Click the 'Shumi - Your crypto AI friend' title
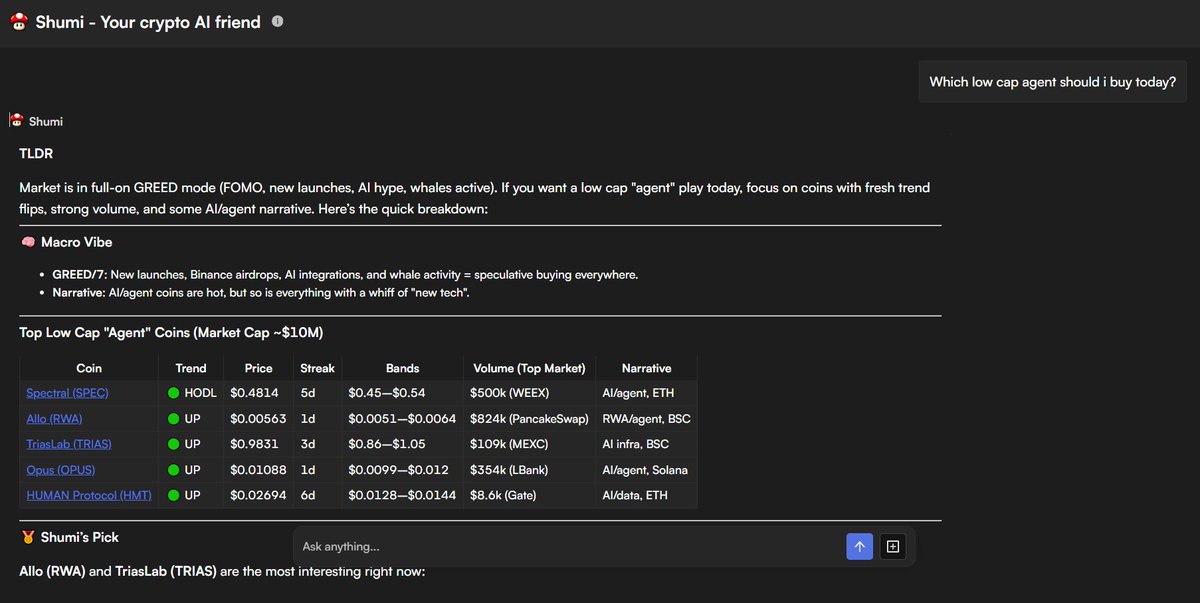This screenshot has width=1200, height=603. click(x=148, y=22)
